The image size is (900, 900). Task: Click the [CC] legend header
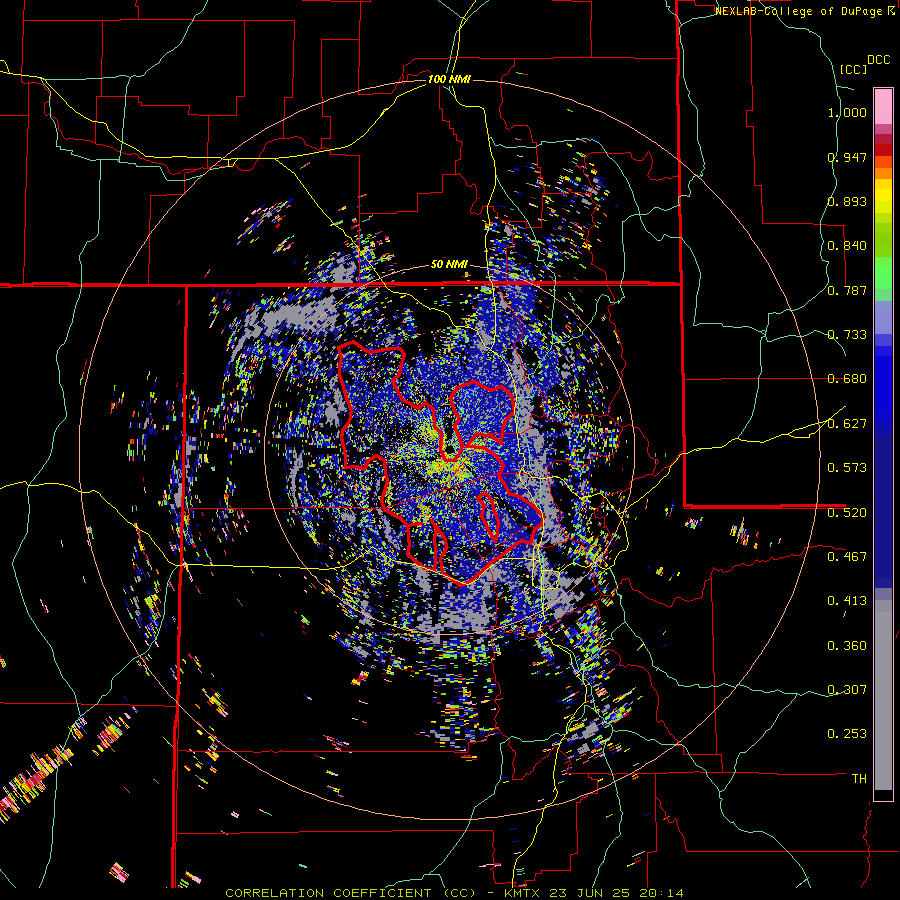pyautogui.click(x=853, y=69)
